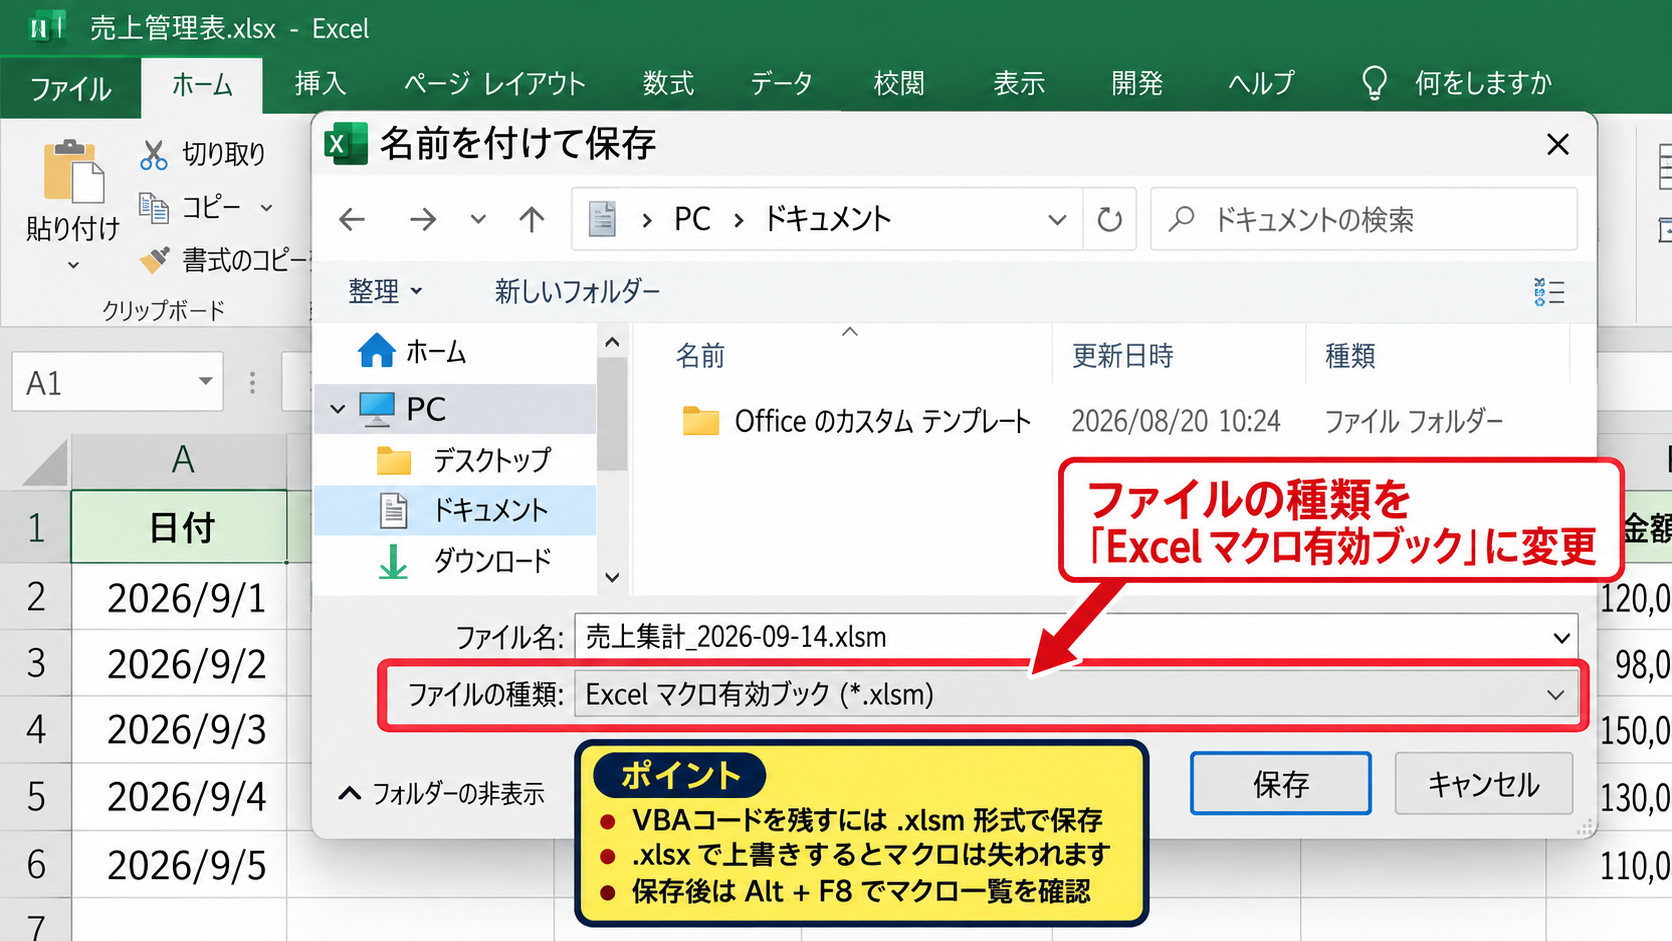Click the 切り取り command
Screen dimensions: 1672x941
(204, 155)
